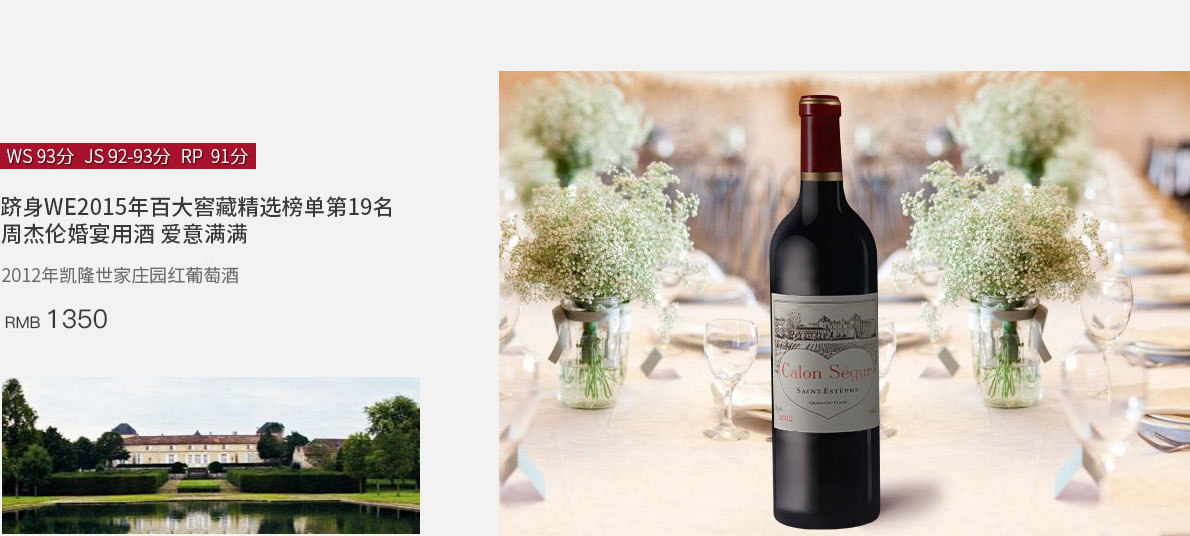
Task: Click the wine glass at far right
Action: tap(1106, 326)
